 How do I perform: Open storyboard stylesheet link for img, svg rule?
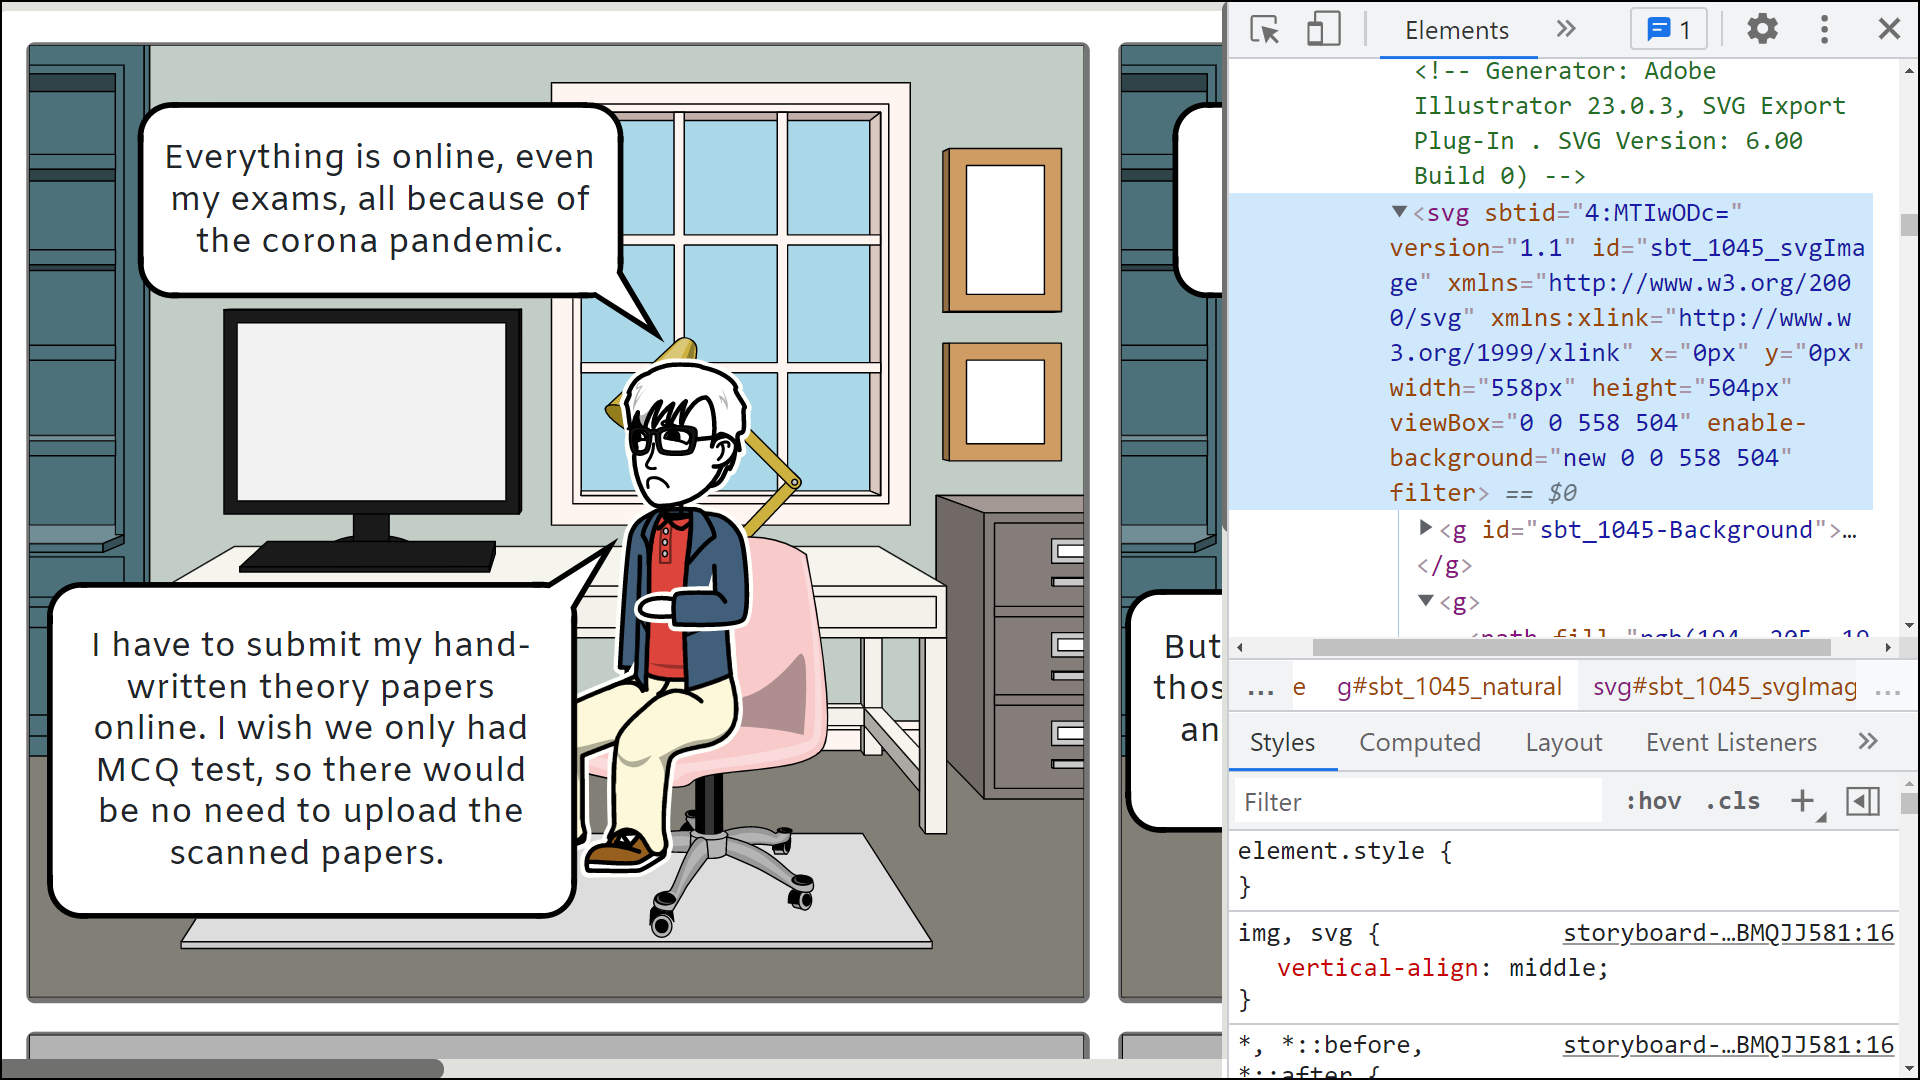[1728, 933]
